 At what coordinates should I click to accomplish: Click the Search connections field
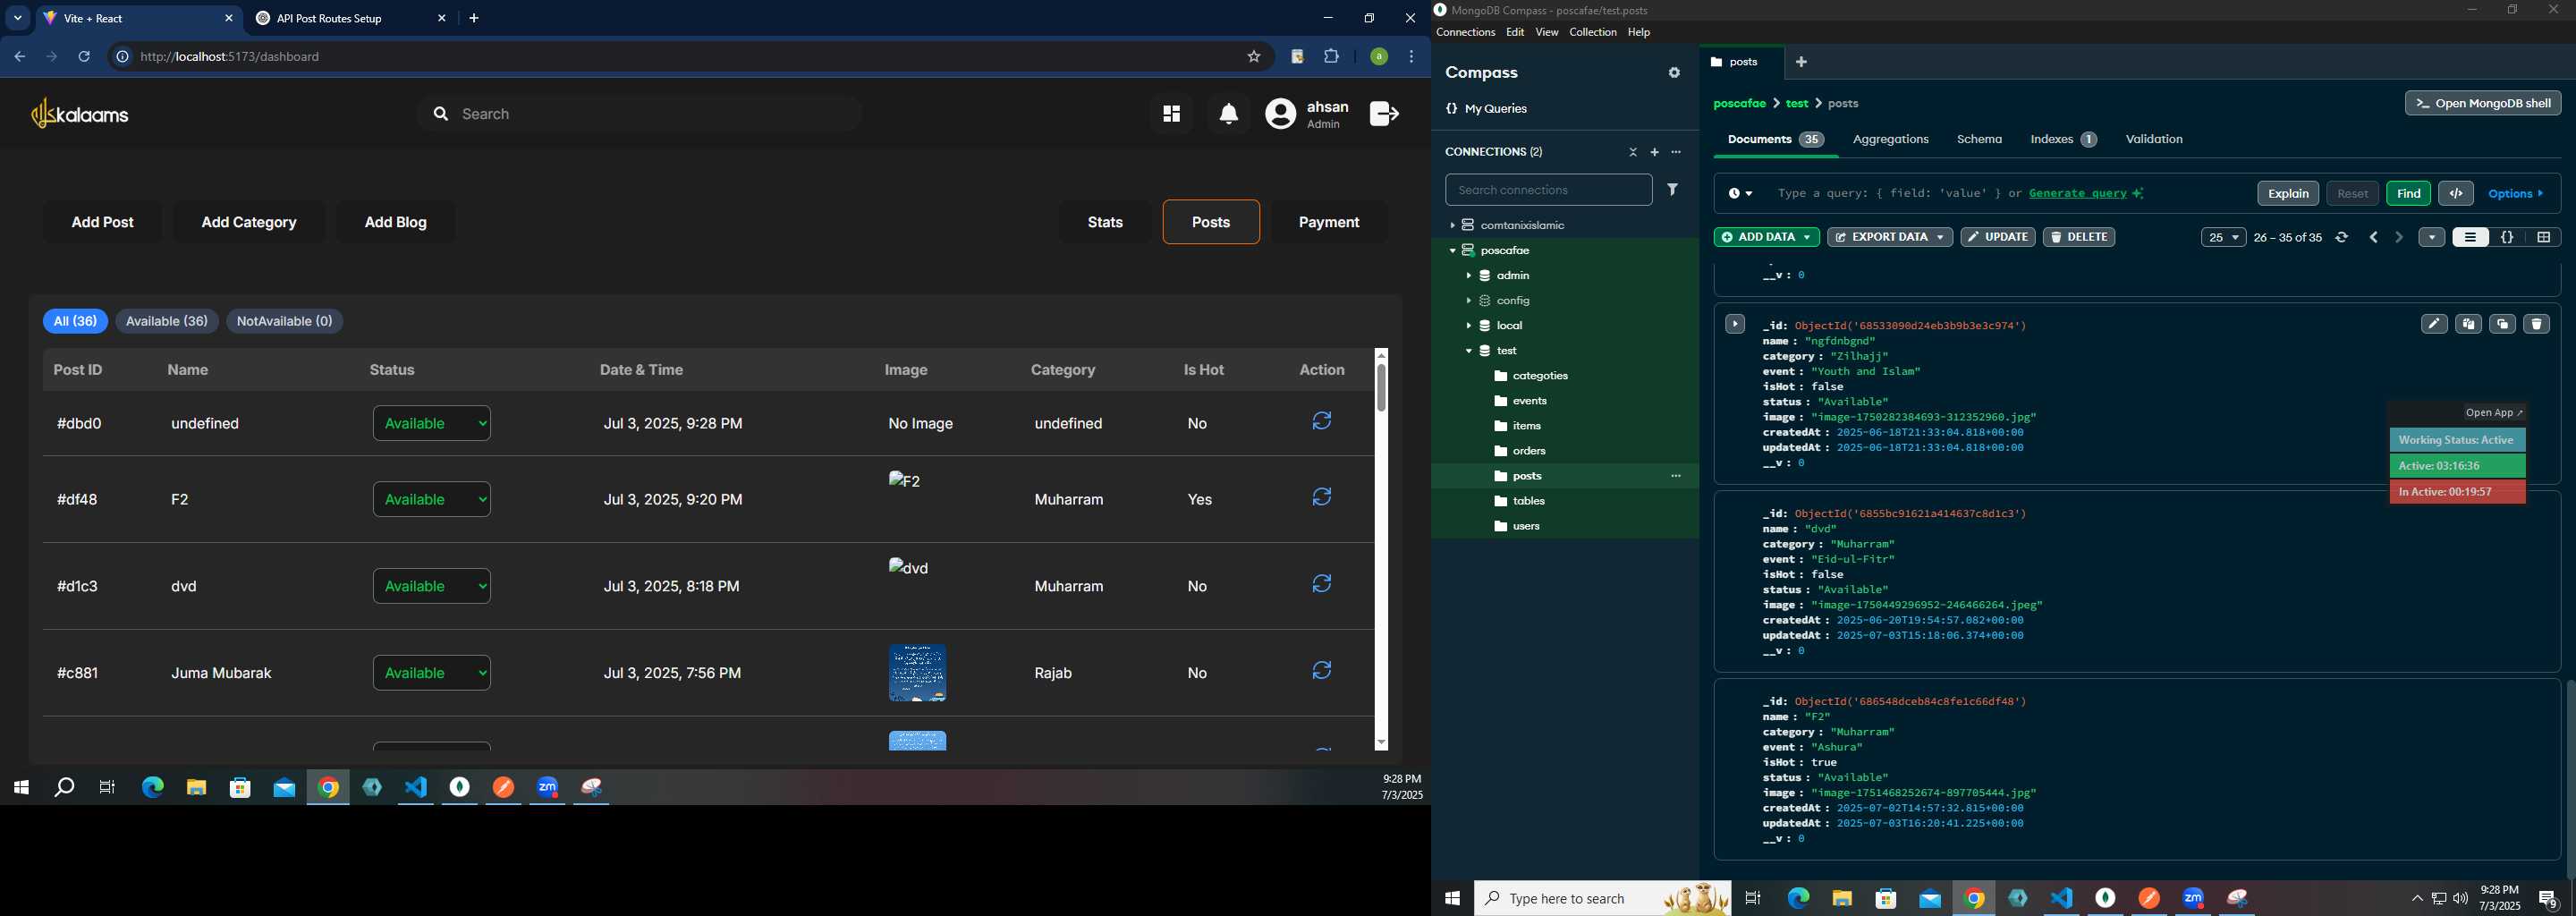1548,189
